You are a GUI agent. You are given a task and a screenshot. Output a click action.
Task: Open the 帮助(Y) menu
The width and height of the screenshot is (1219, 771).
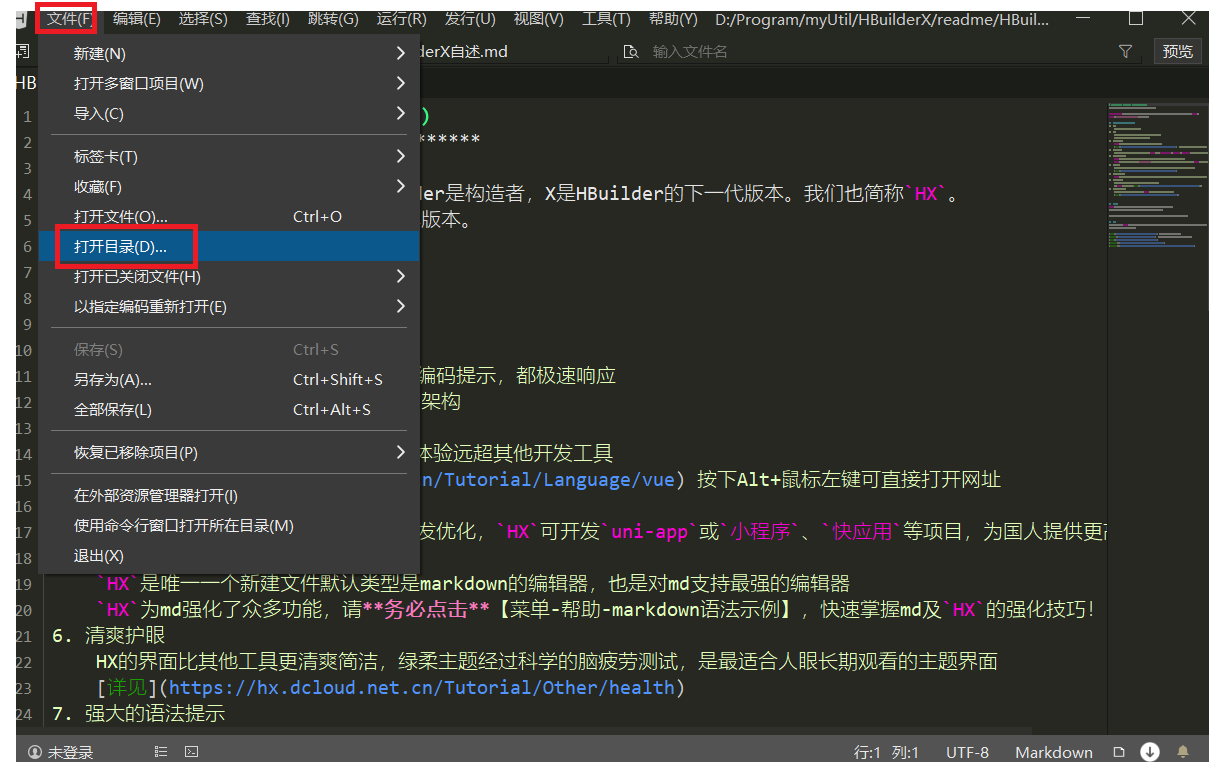tap(673, 19)
